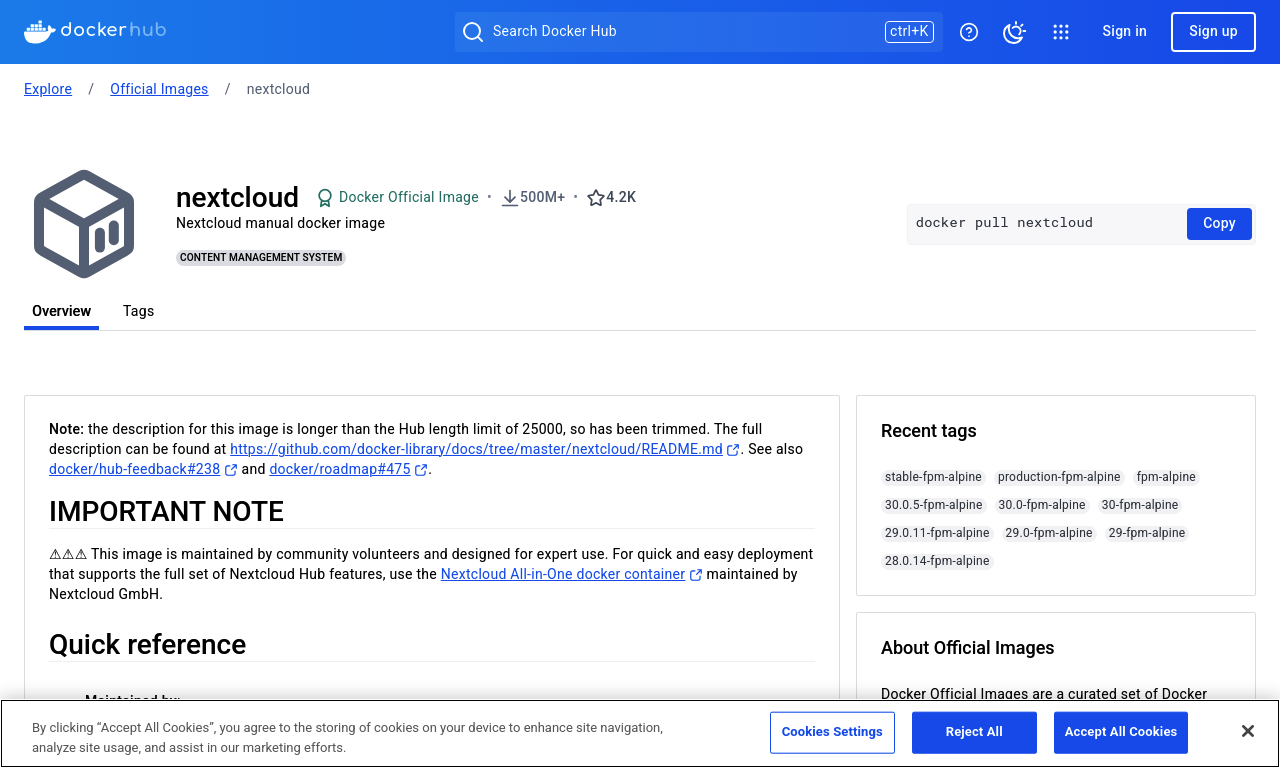Click the Docker Official Image badge icon
The image size is (1280, 768).
coord(325,198)
